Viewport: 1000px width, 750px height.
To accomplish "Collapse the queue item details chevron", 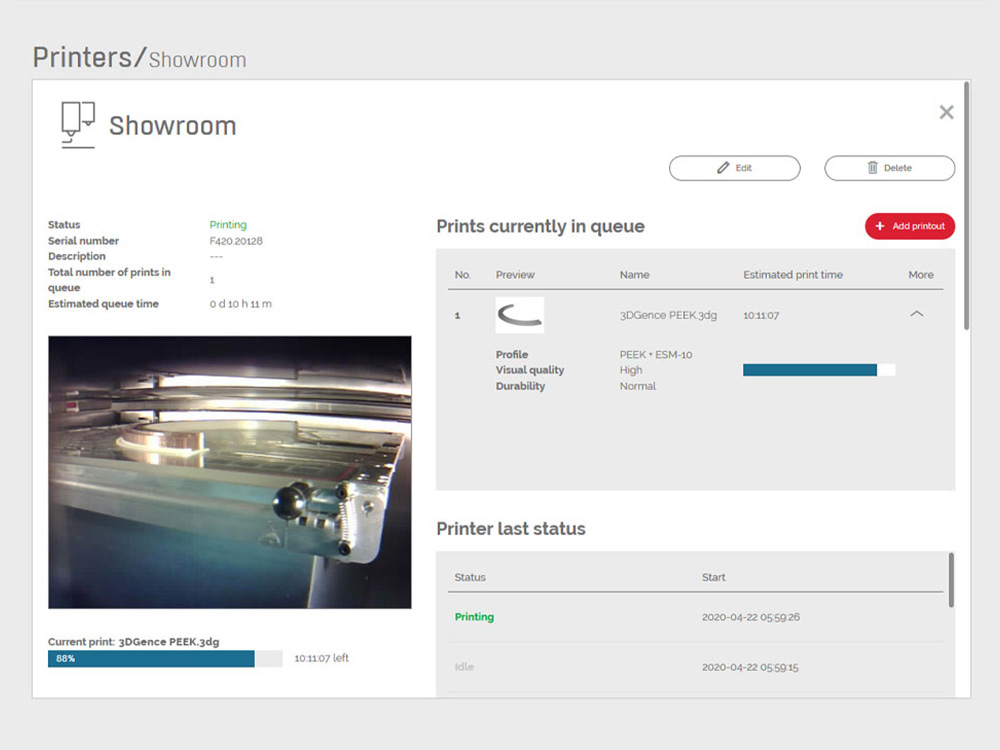I will tap(916, 315).
